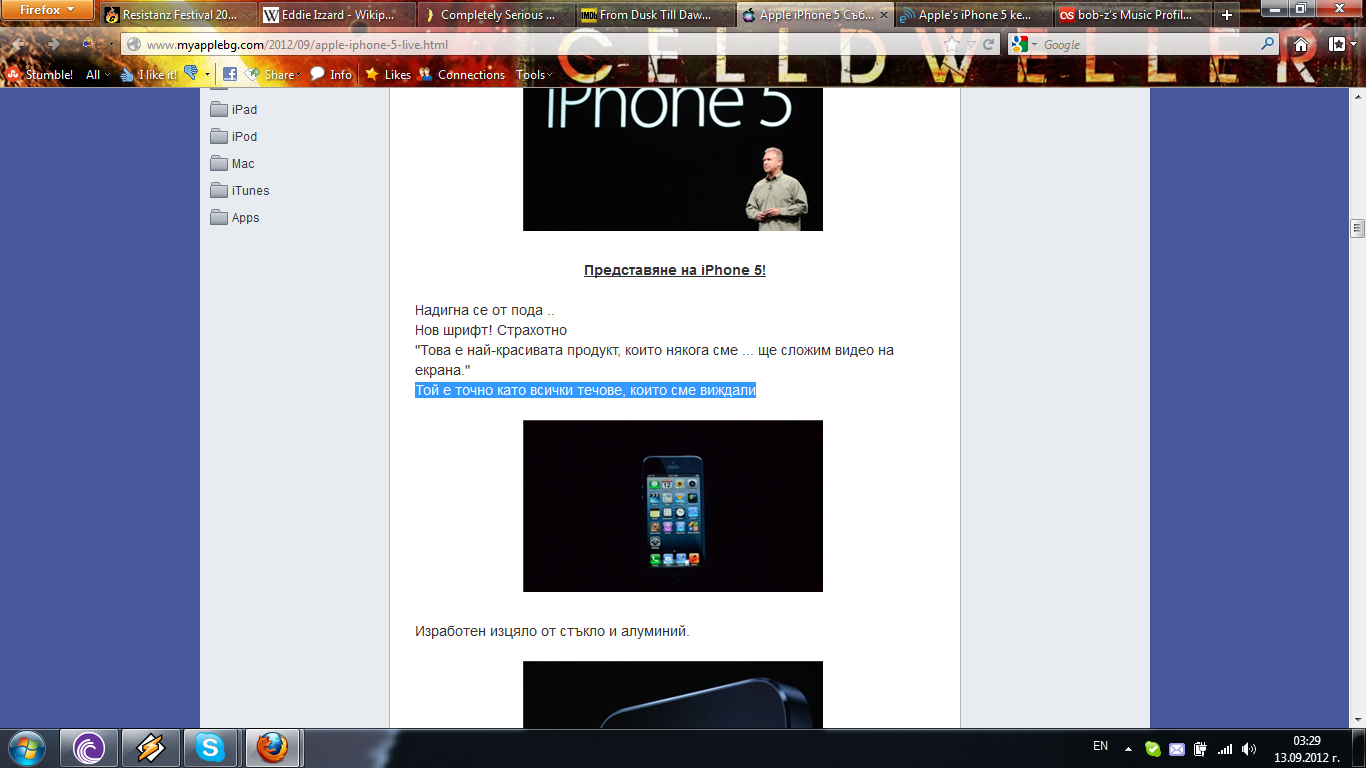Screen dimensions: 1366x768
Task: Bookmark this page with the star icon
Action: pos(951,45)
